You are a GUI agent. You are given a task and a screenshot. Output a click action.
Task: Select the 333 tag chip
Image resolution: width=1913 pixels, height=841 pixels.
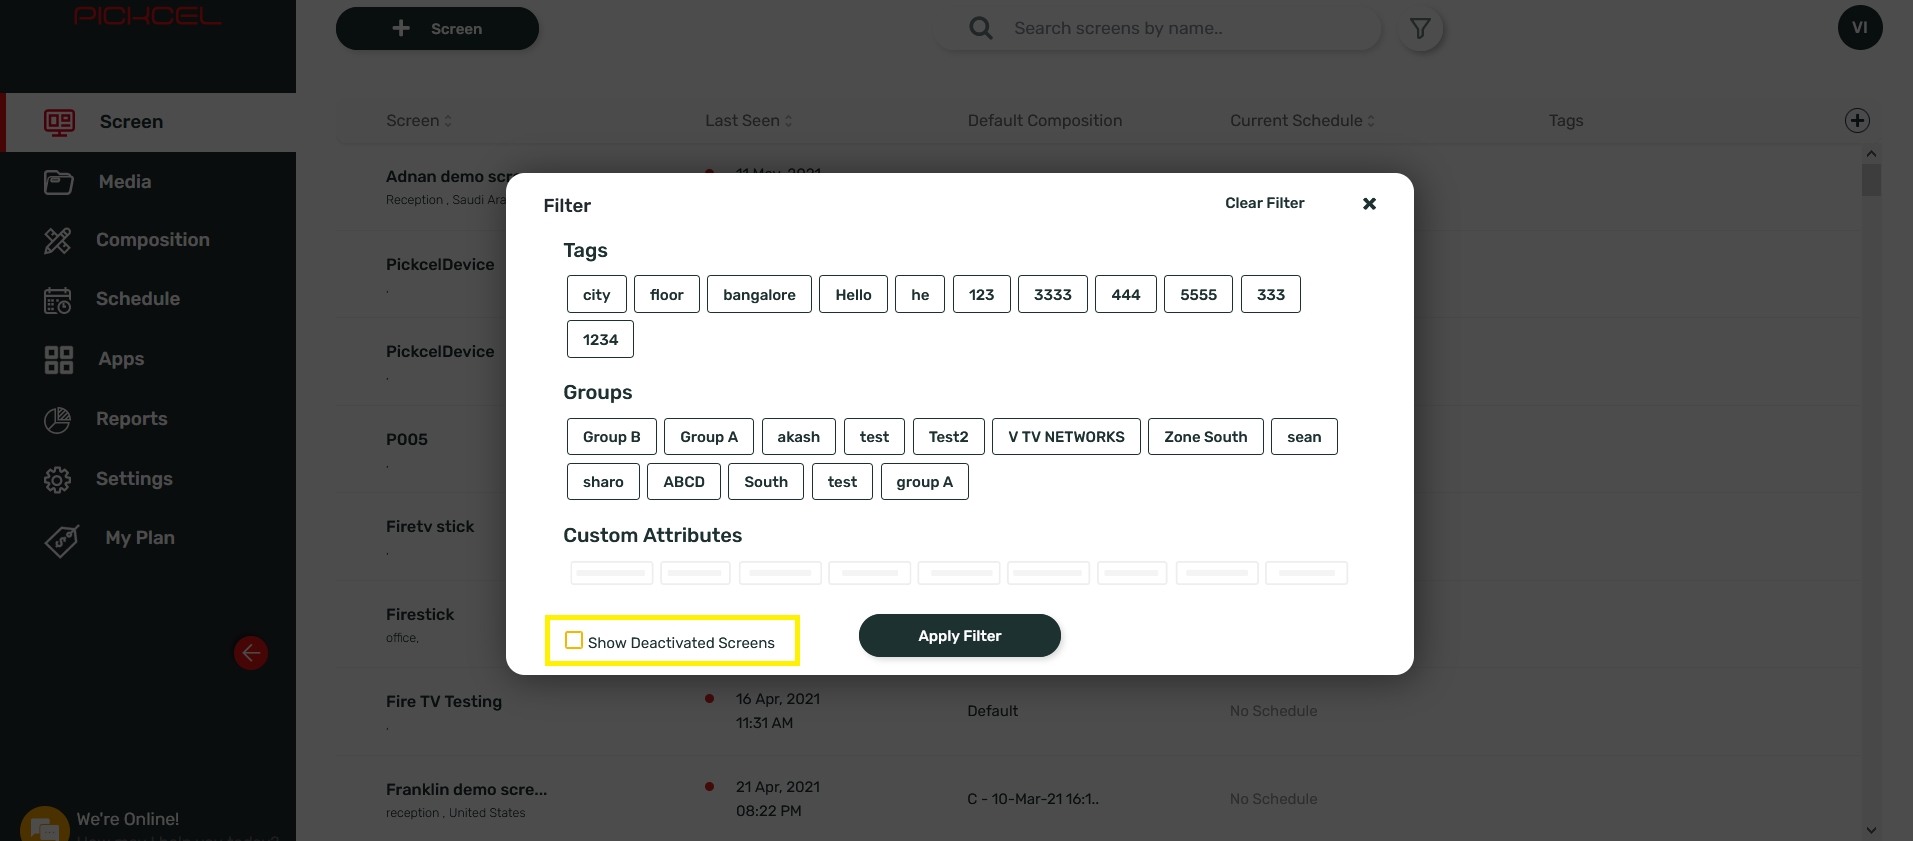(x=1271, y=294)
